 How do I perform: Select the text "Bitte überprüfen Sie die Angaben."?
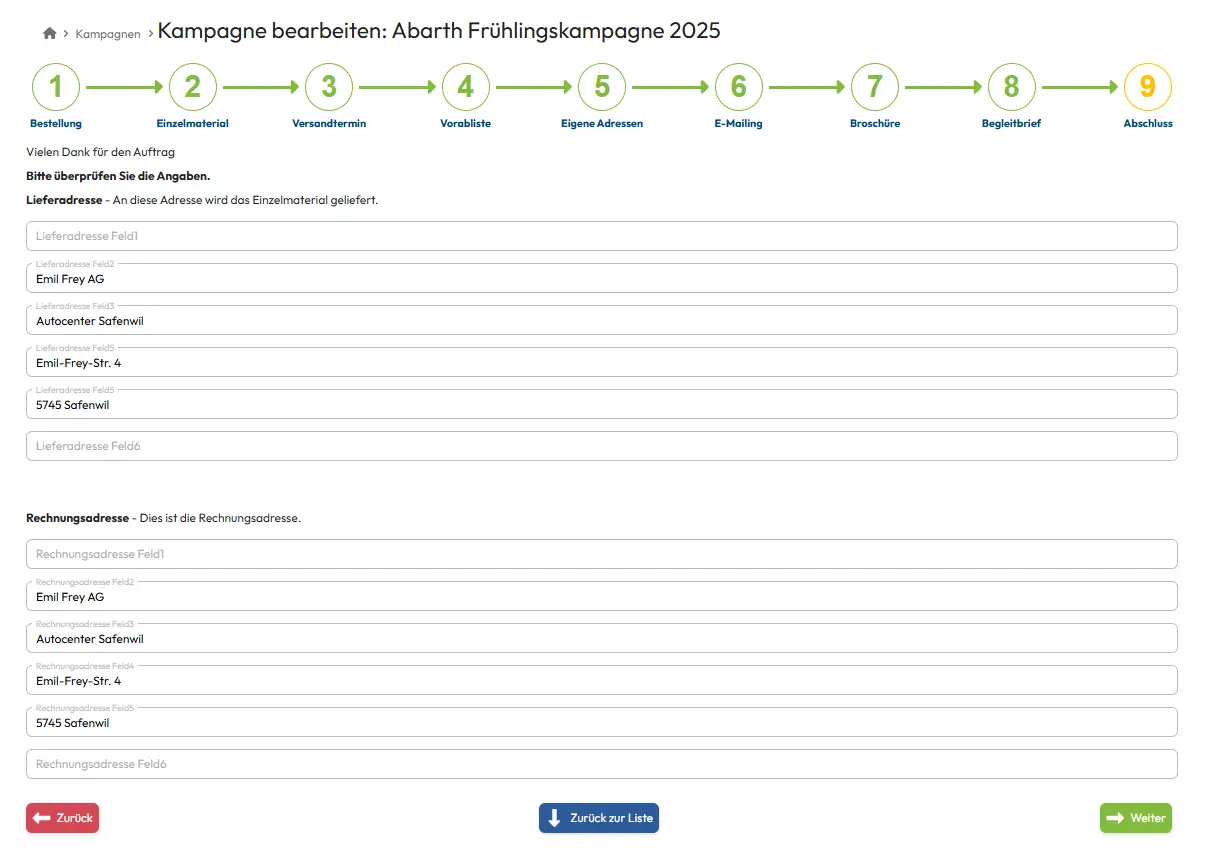point(118,176)
